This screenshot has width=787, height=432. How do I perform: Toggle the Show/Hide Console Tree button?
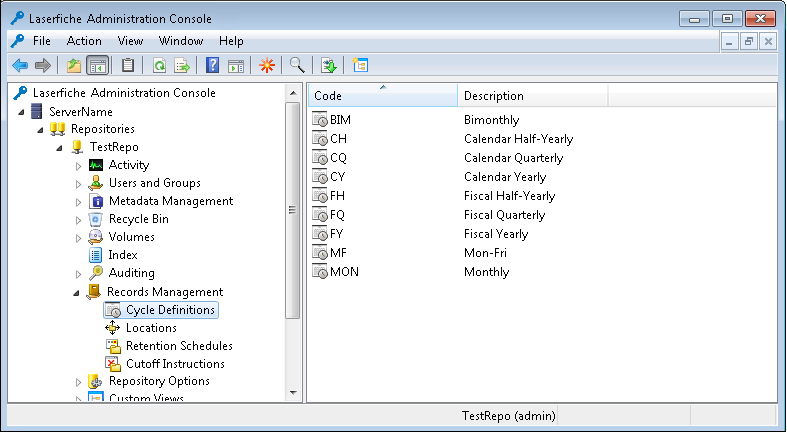coord(97,65)
